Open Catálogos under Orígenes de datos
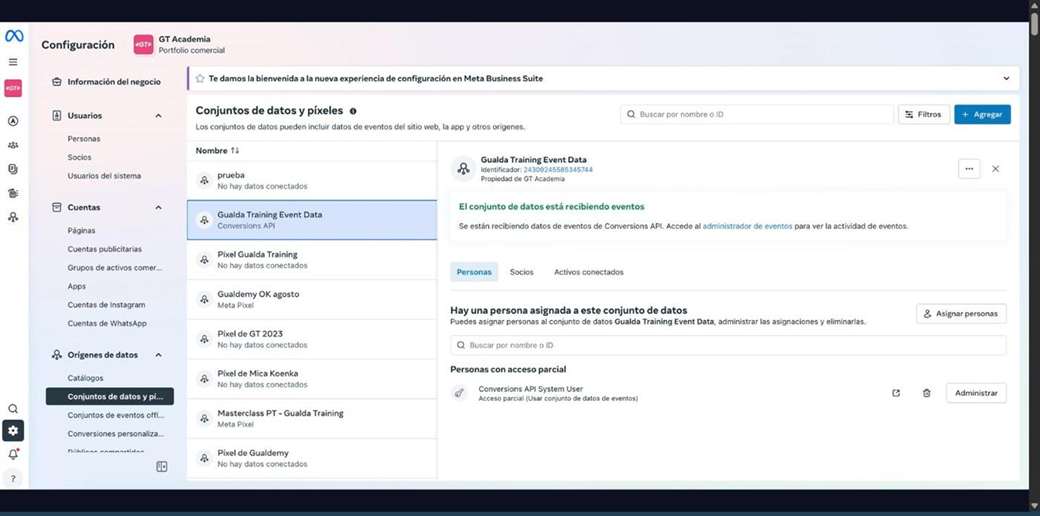The height and width of the screenshot is (516, 1040). pos(85,377)
